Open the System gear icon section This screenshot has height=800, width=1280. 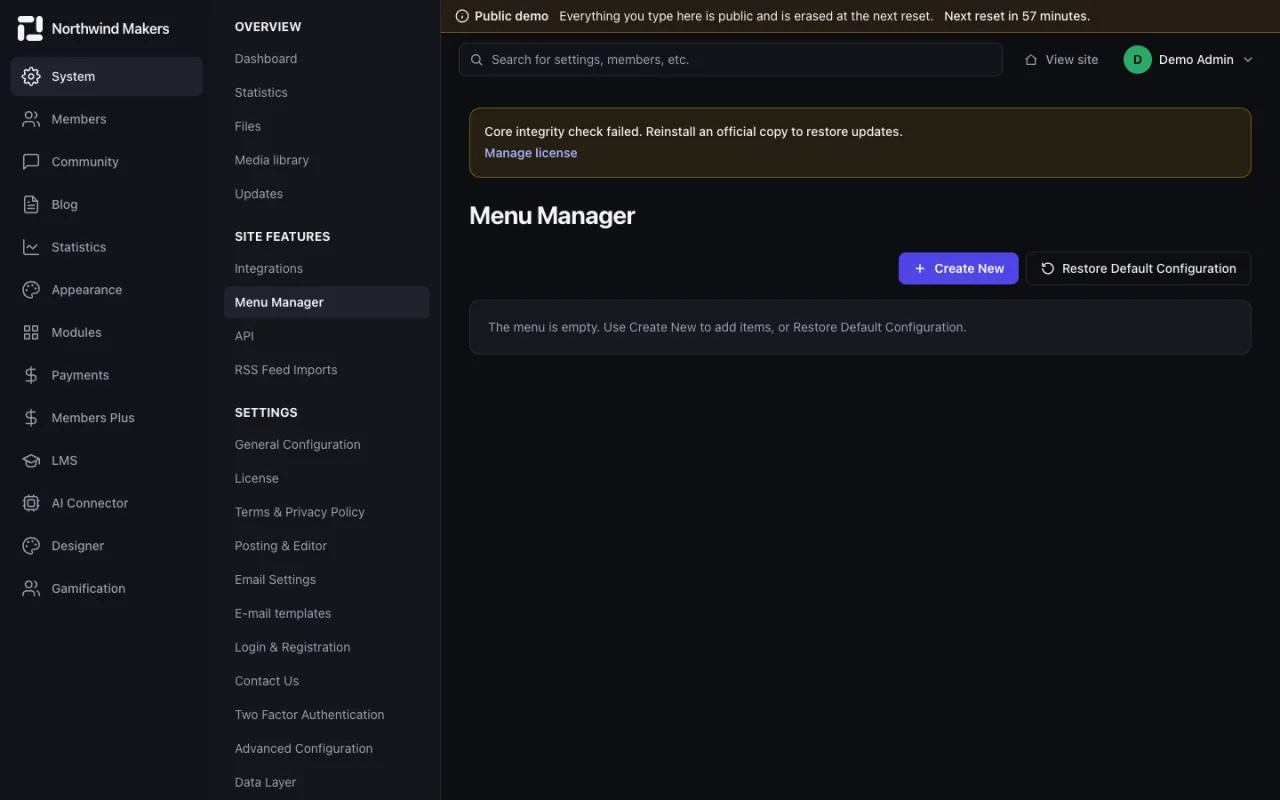point(31,76)
